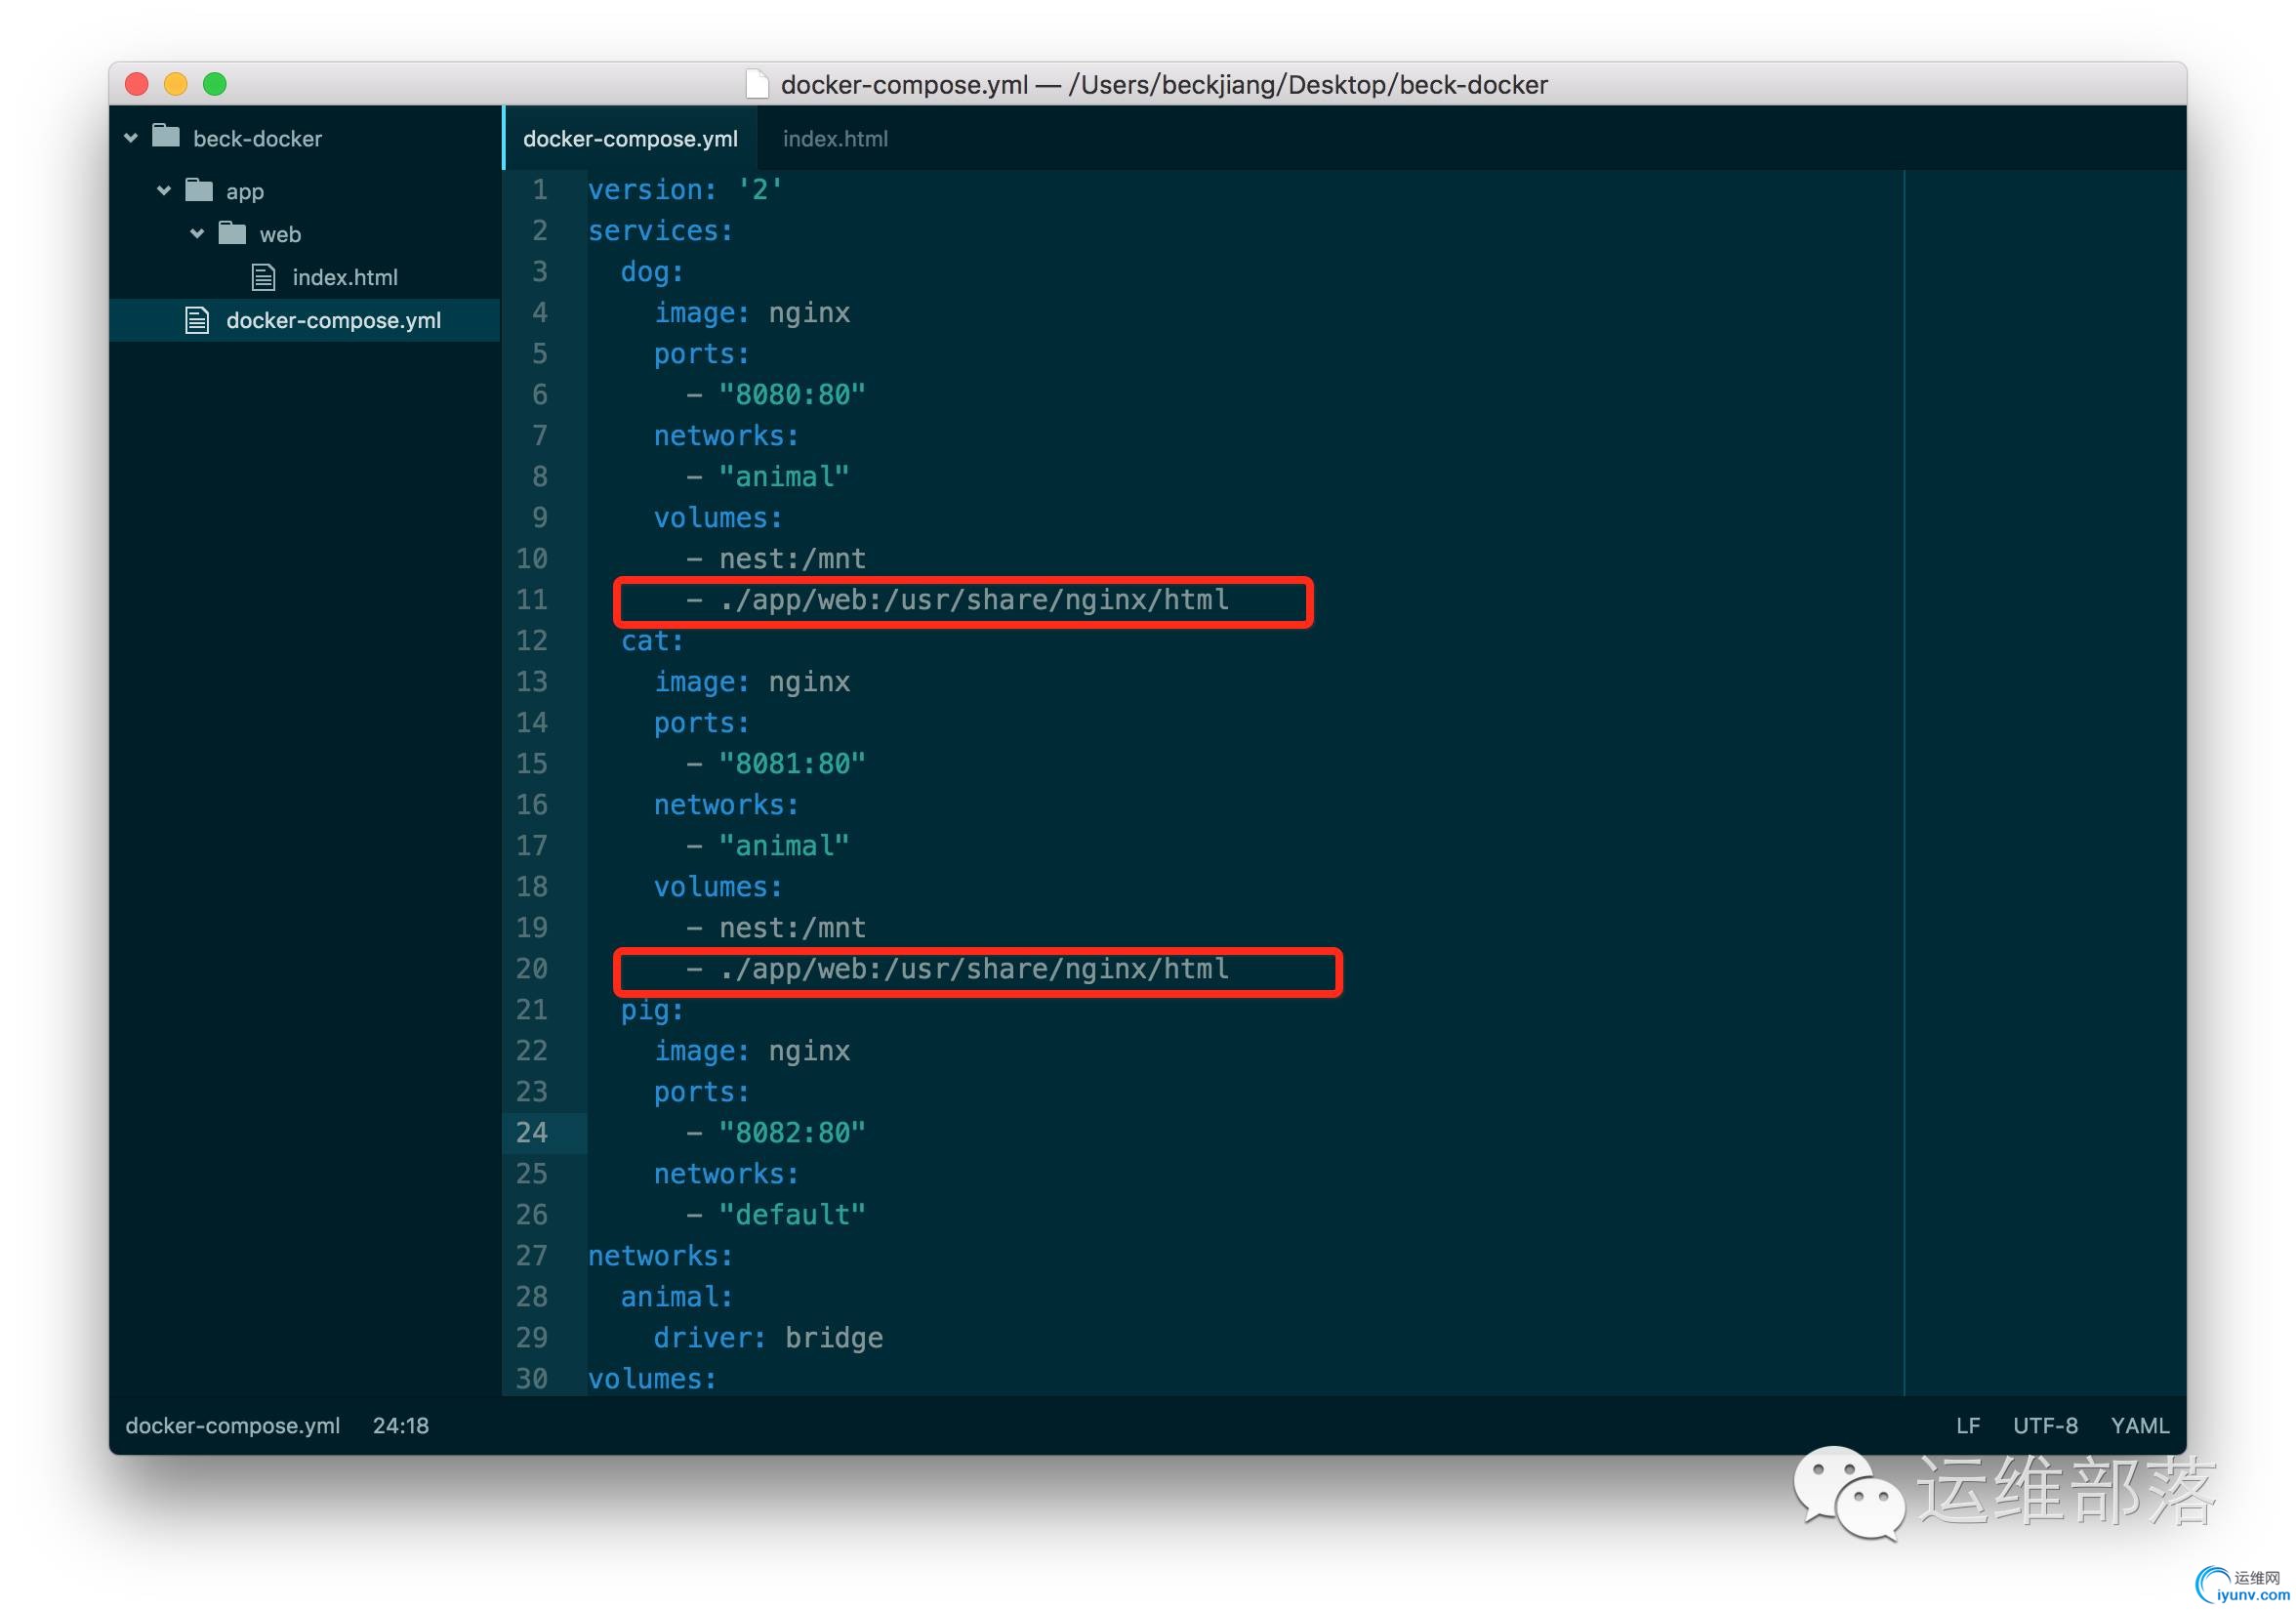
Task: Close the editor window with red button
Action: coord(137,84)
